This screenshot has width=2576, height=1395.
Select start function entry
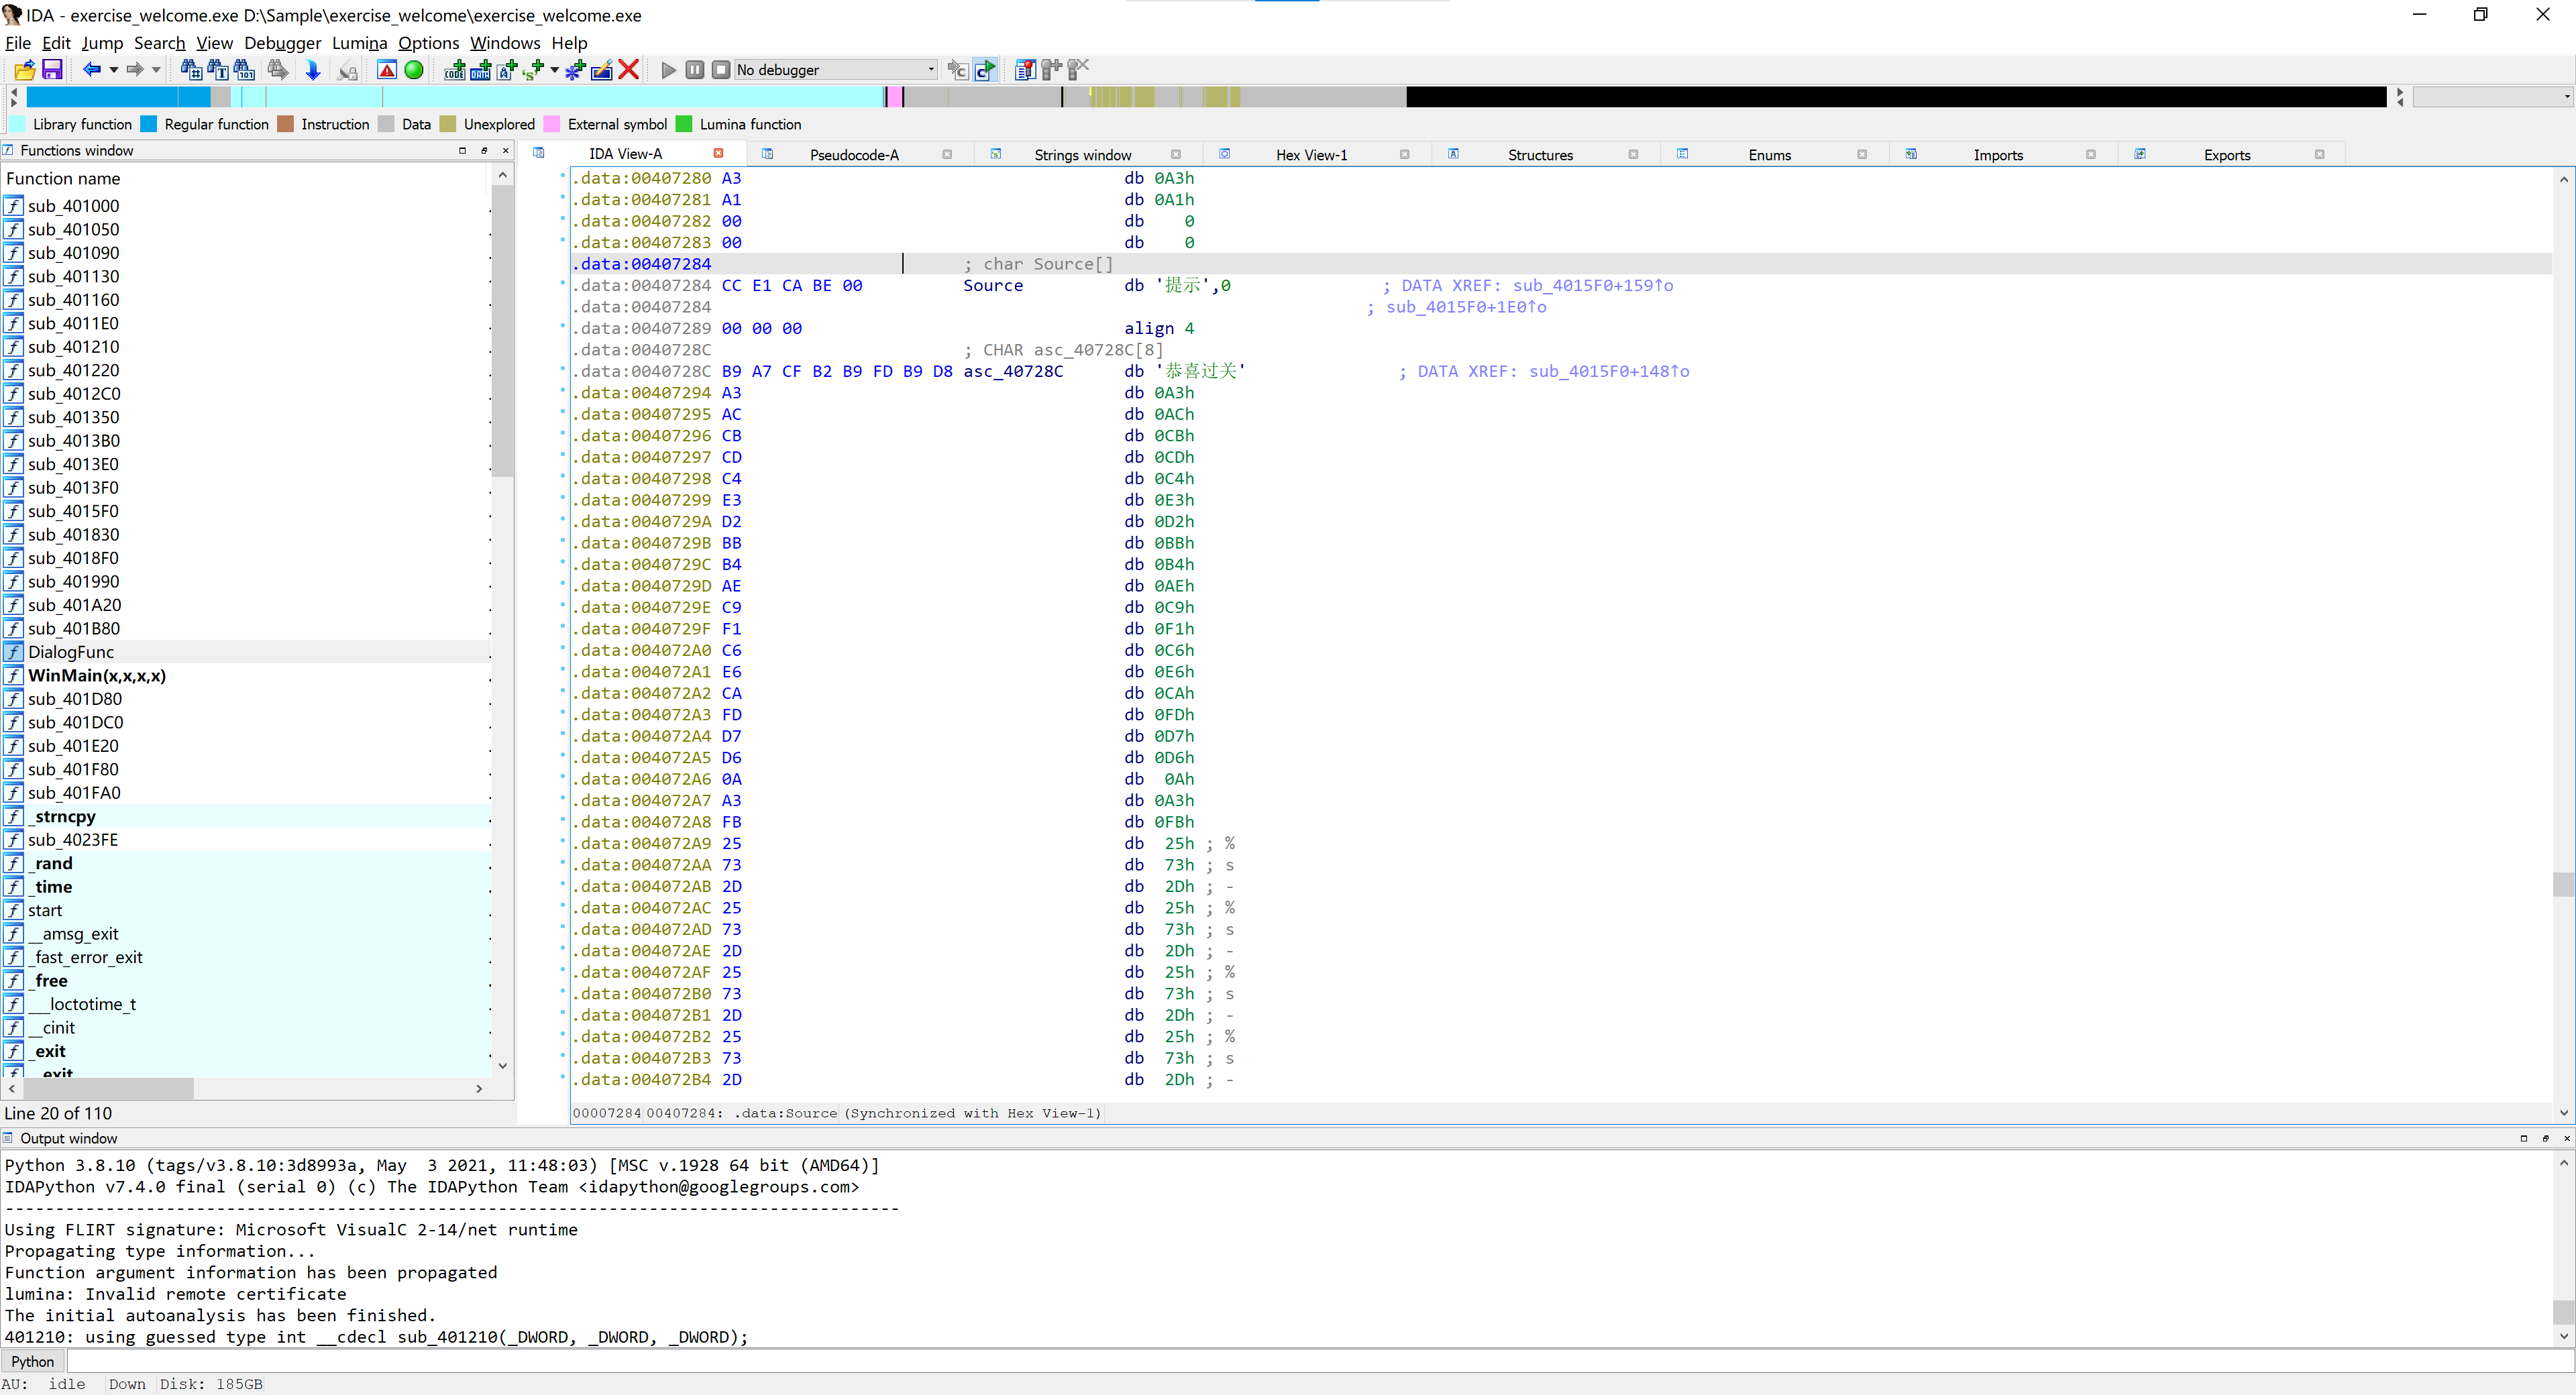click(245, 910)
